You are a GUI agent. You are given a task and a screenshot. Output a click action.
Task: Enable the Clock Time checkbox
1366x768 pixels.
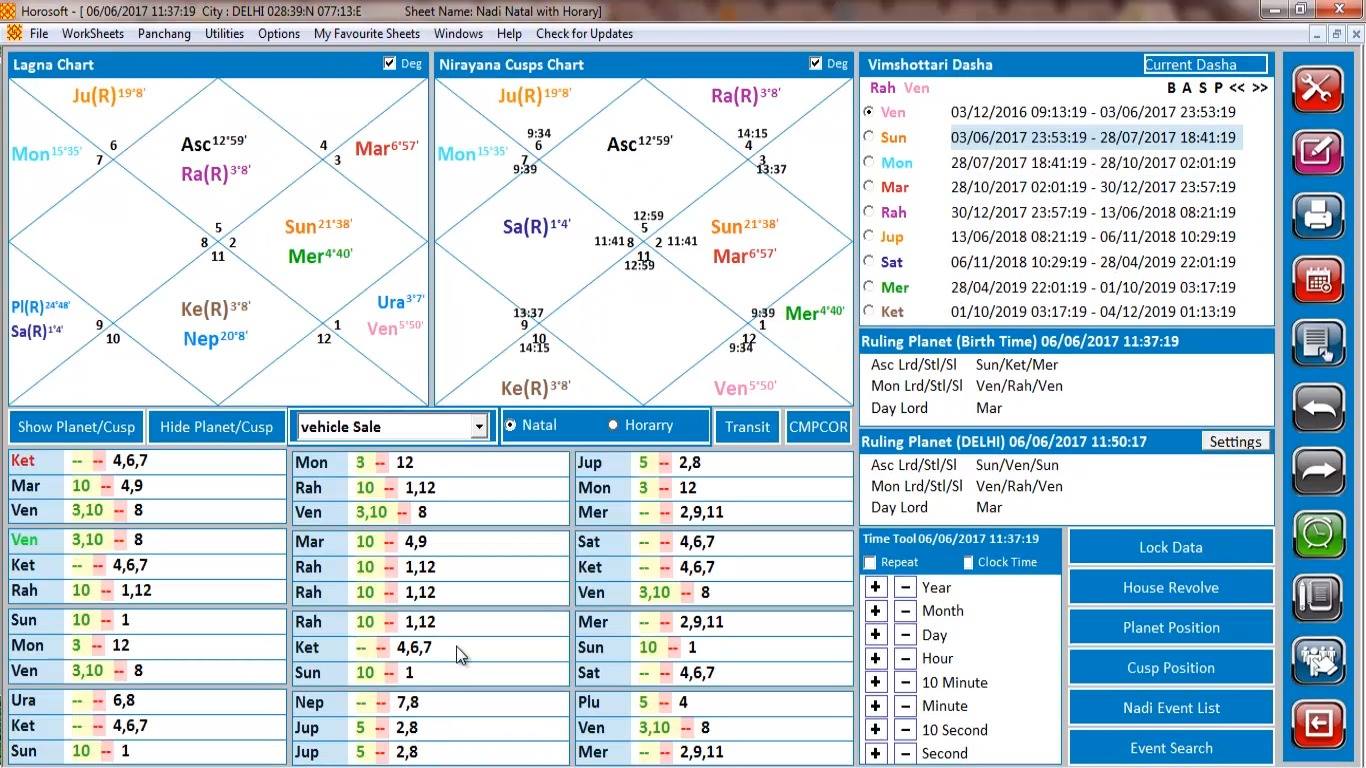(x=968, y=562)
